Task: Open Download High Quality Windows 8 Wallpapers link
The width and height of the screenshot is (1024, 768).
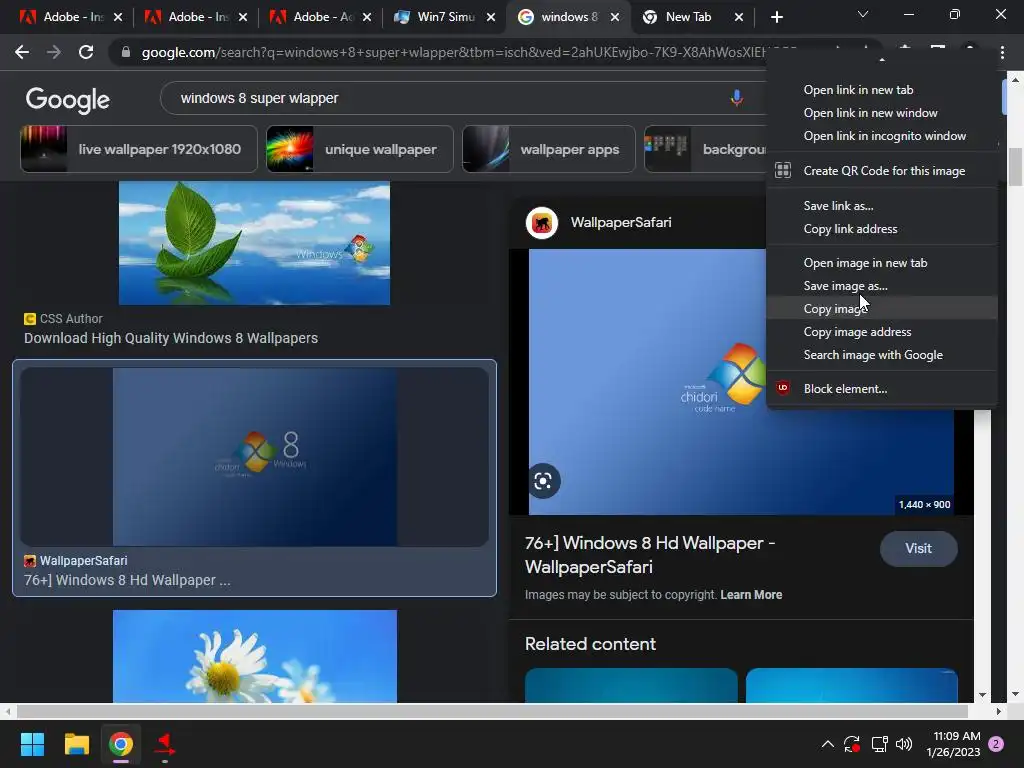Action: pyautogui.click(x=171, y=338)
